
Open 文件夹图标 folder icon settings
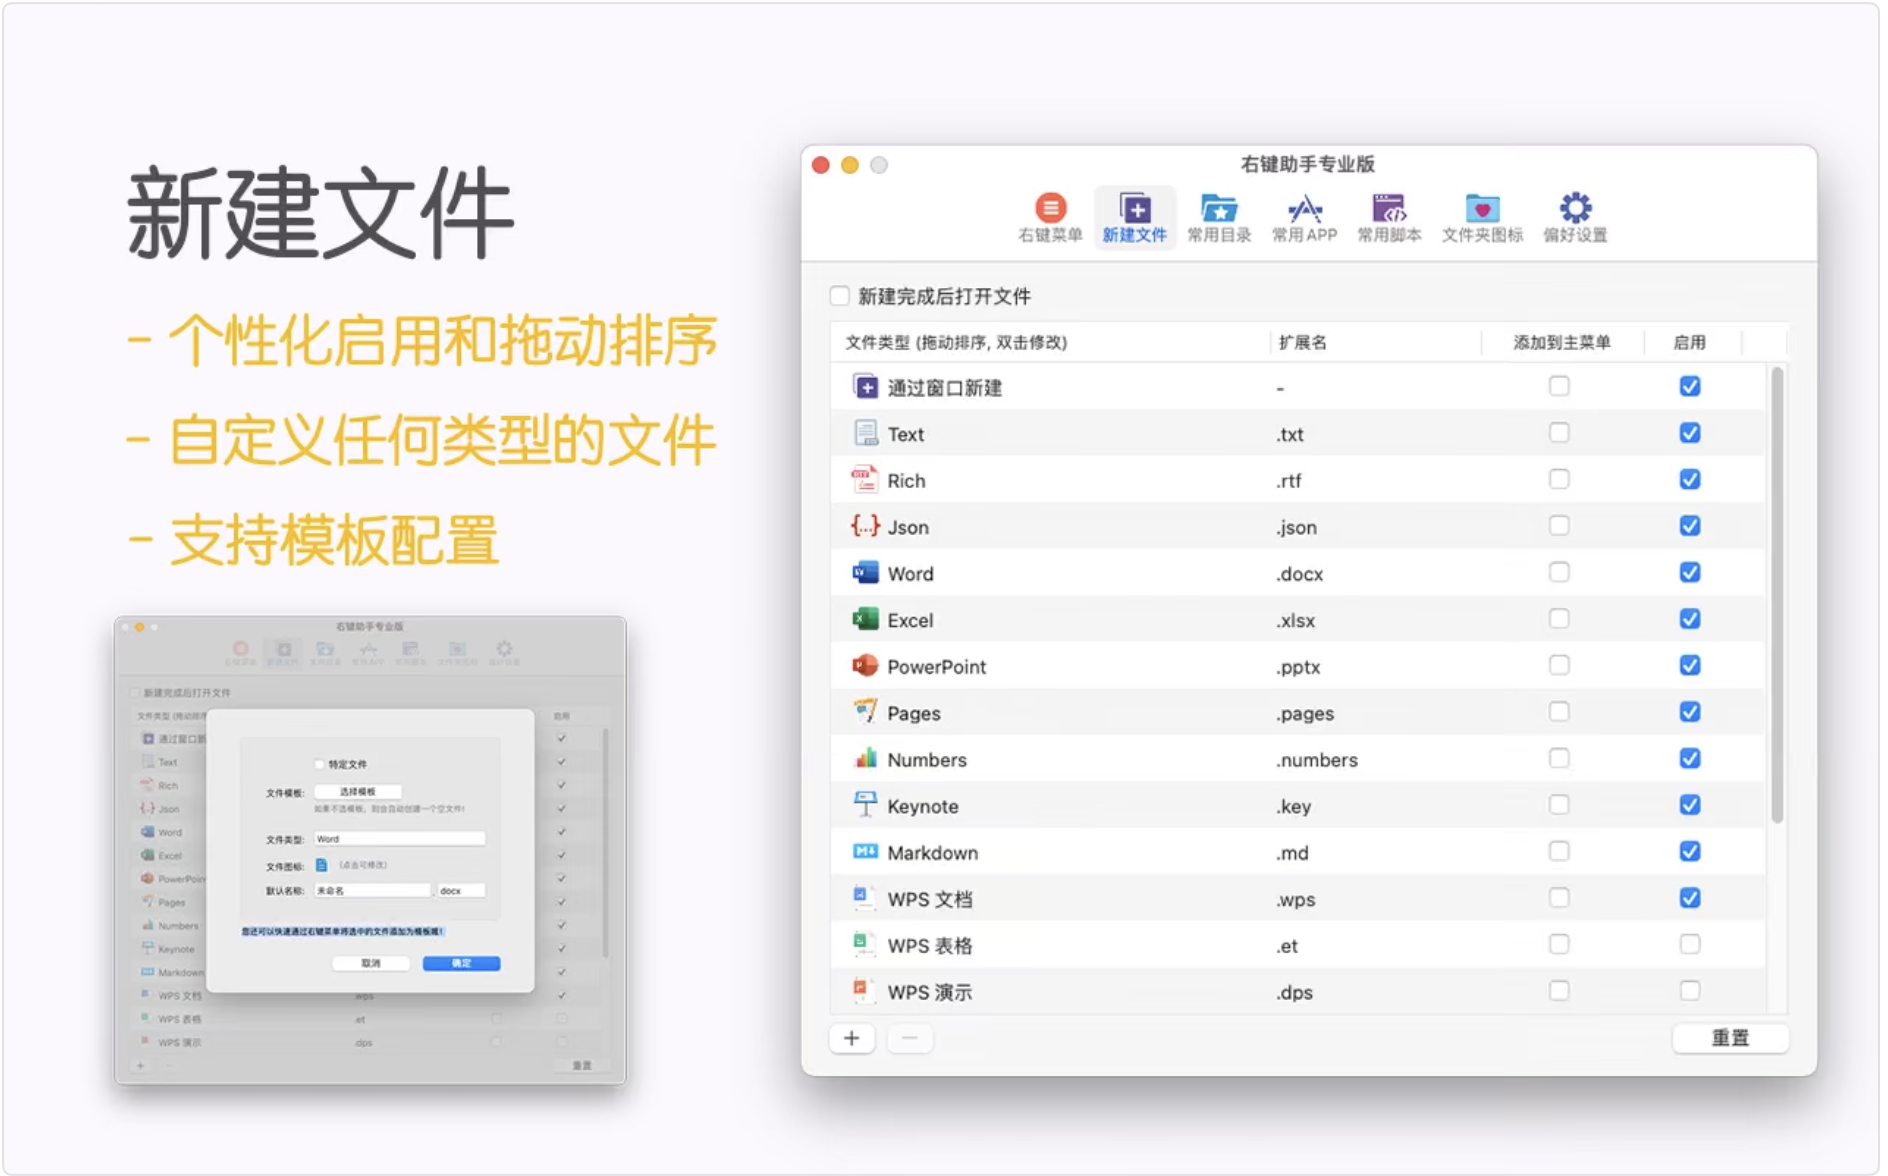click(1481, 215)
